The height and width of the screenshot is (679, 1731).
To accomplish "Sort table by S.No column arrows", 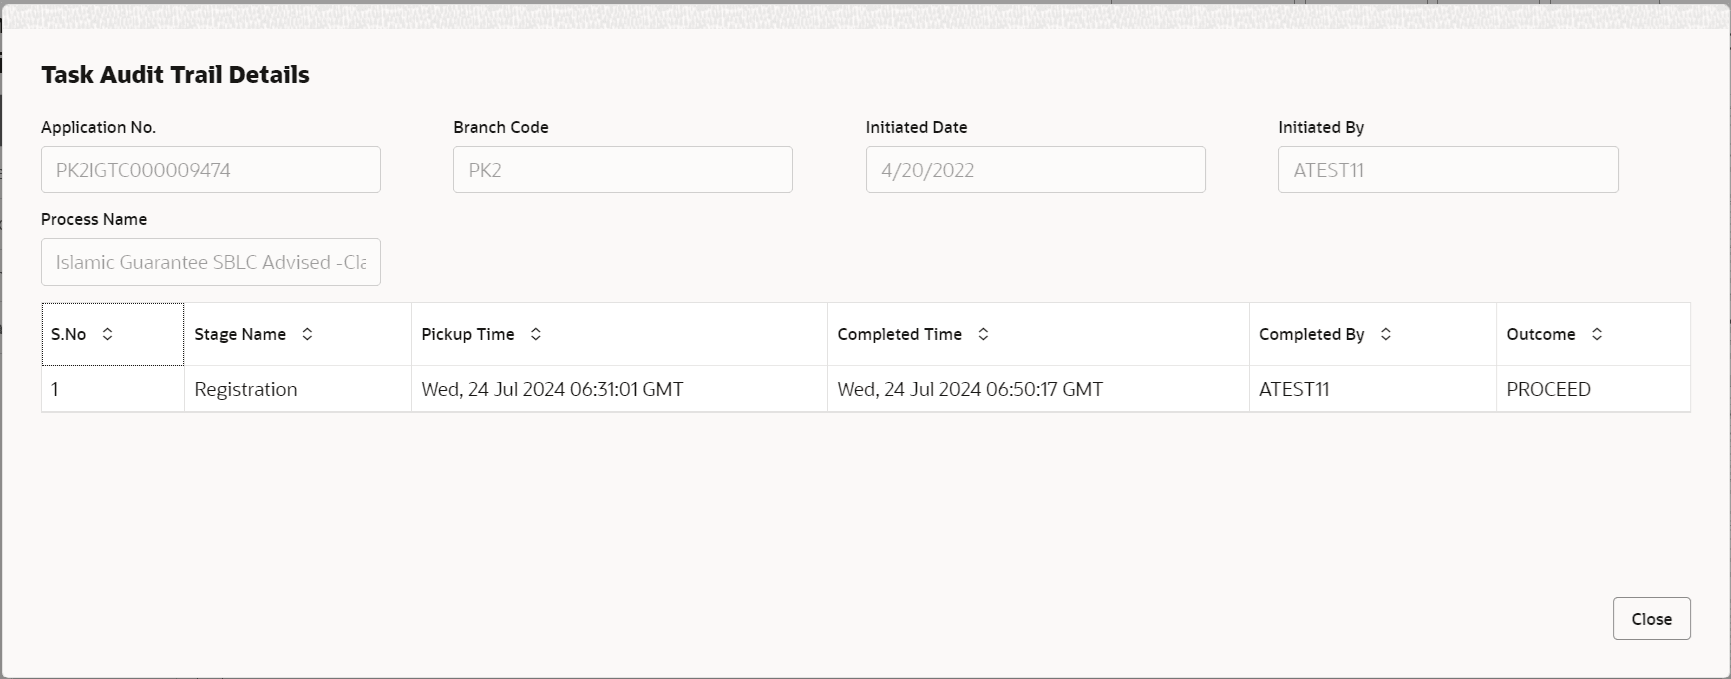I will [107, 334].
